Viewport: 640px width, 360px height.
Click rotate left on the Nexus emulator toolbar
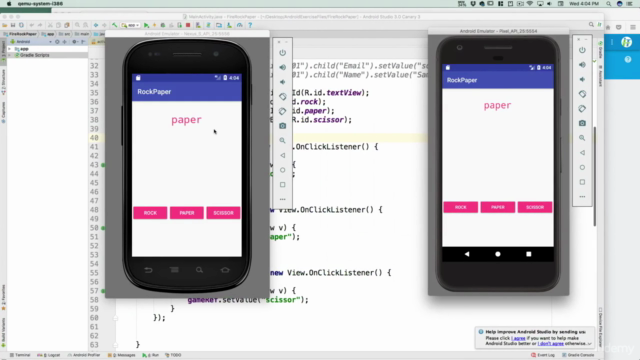coord(282,97)
